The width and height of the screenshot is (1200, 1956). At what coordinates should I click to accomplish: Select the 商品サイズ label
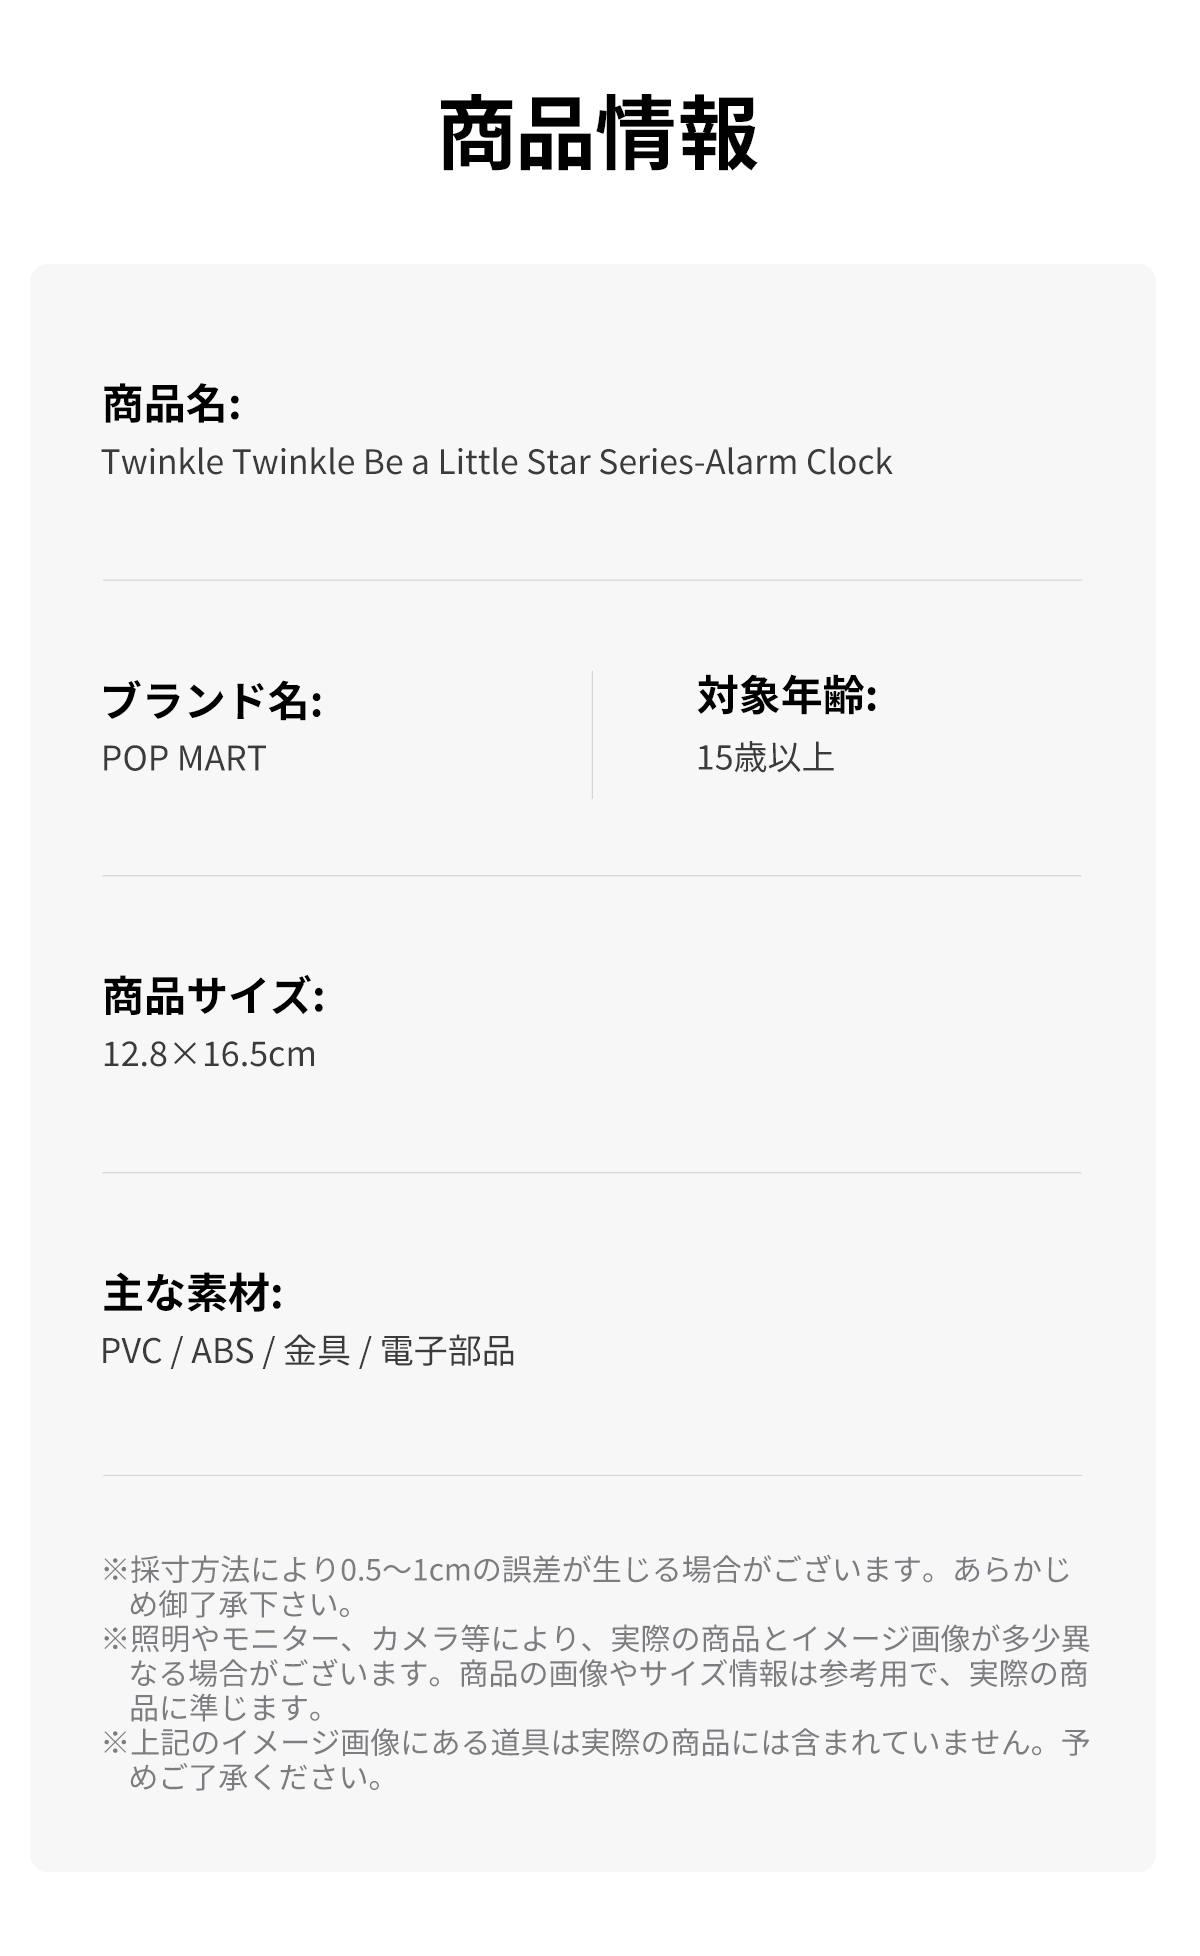[213, 996]
